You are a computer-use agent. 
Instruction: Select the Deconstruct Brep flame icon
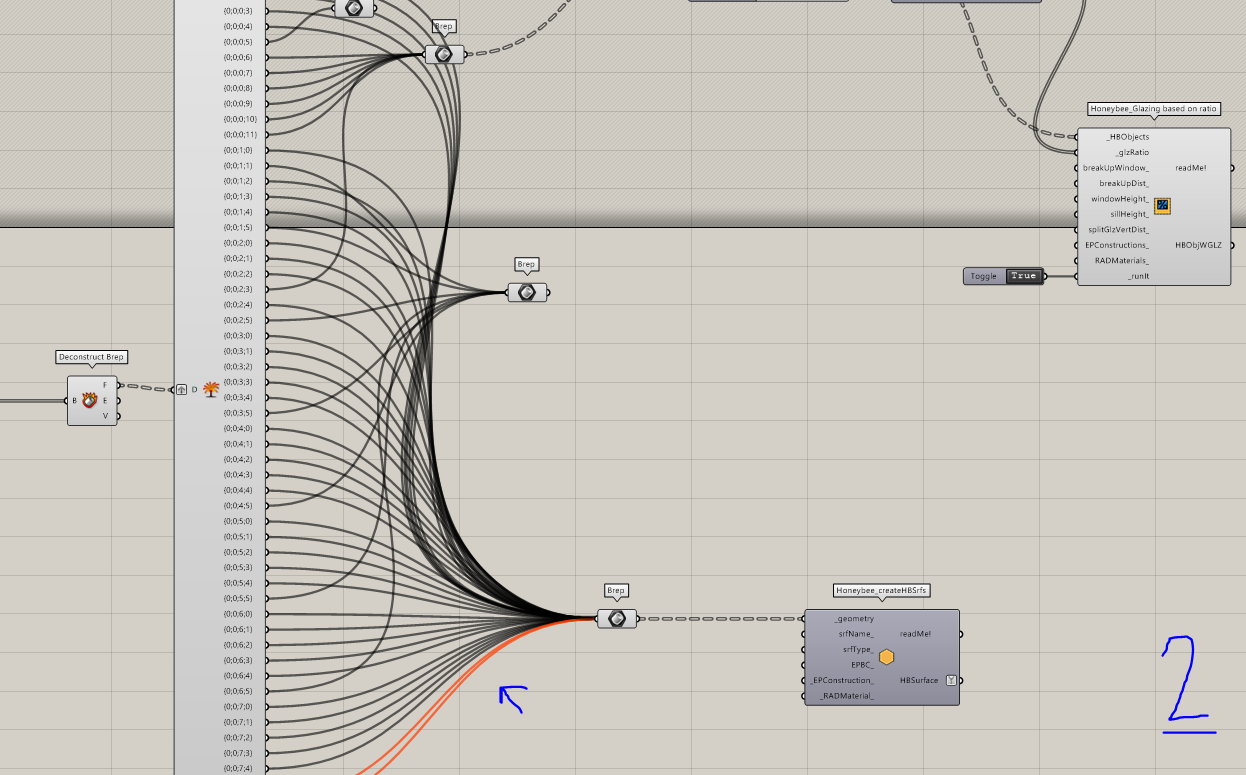pyautogui.click(x=90, y=400)
